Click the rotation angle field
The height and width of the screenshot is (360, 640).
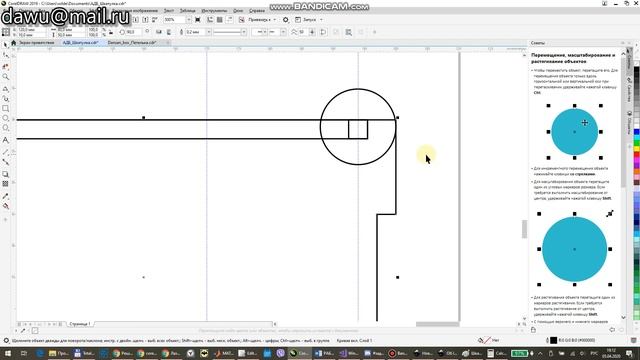[134, 32]
